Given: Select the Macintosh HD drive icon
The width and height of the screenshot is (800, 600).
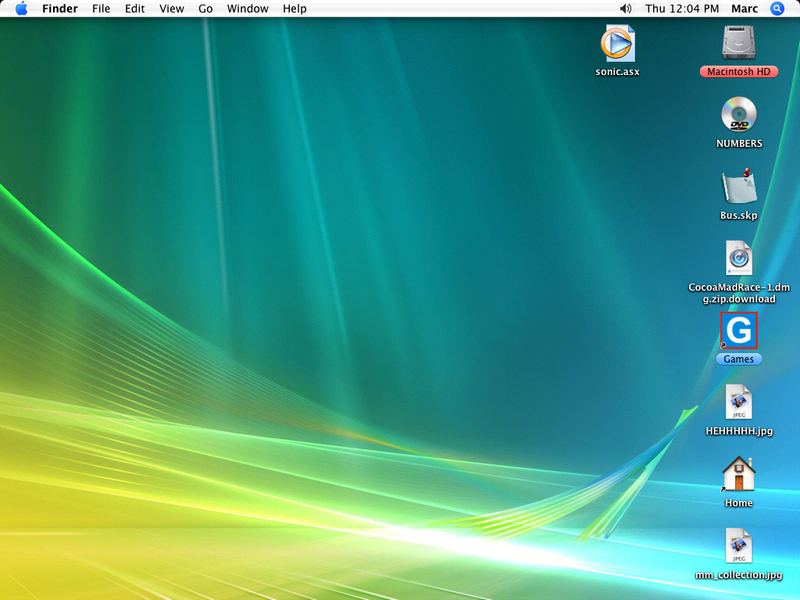Looking at the screenshot, I should pyautogui.click(x=739, y=44).
